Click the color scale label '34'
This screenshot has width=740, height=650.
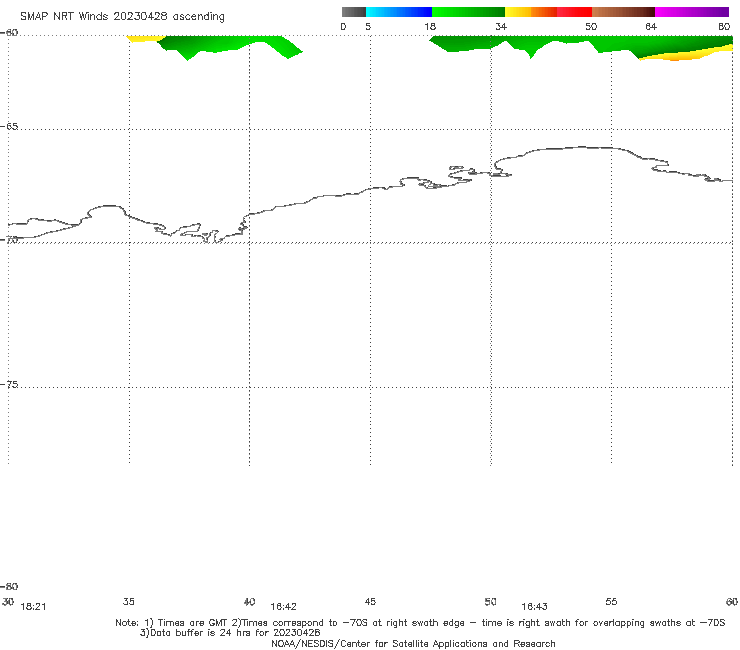point(501,27)
